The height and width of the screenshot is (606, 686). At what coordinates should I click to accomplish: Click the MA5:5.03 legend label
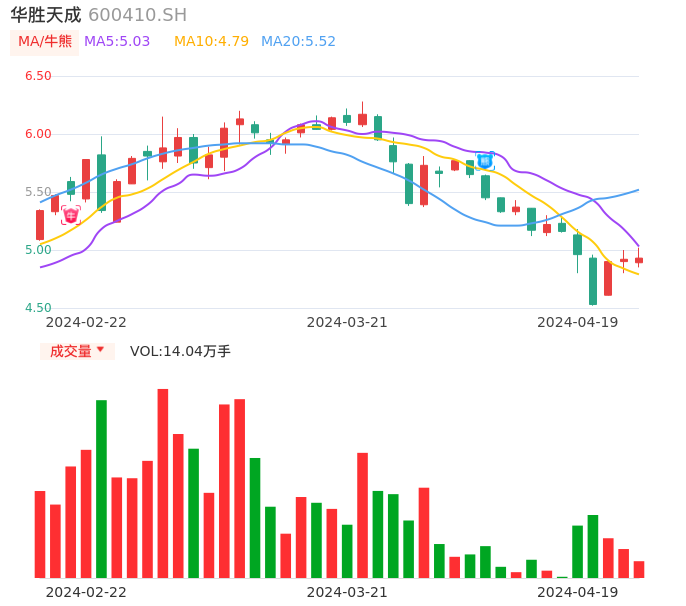pos(117,42)
